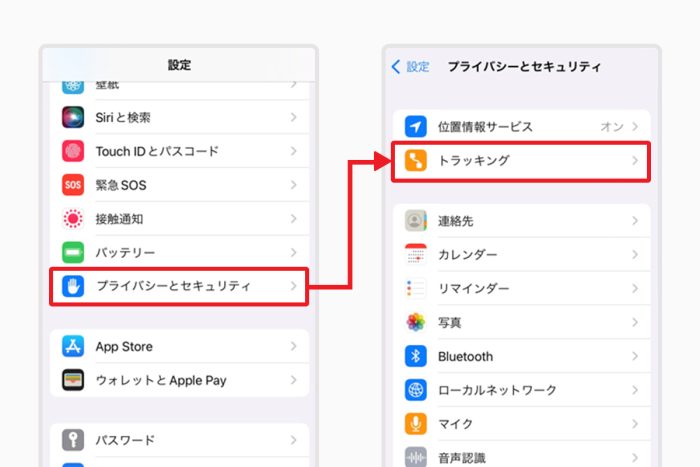Tap the Bluetooth icon
Screen dimensions: 700x467
pyautogui.click(x=416, y=357)
